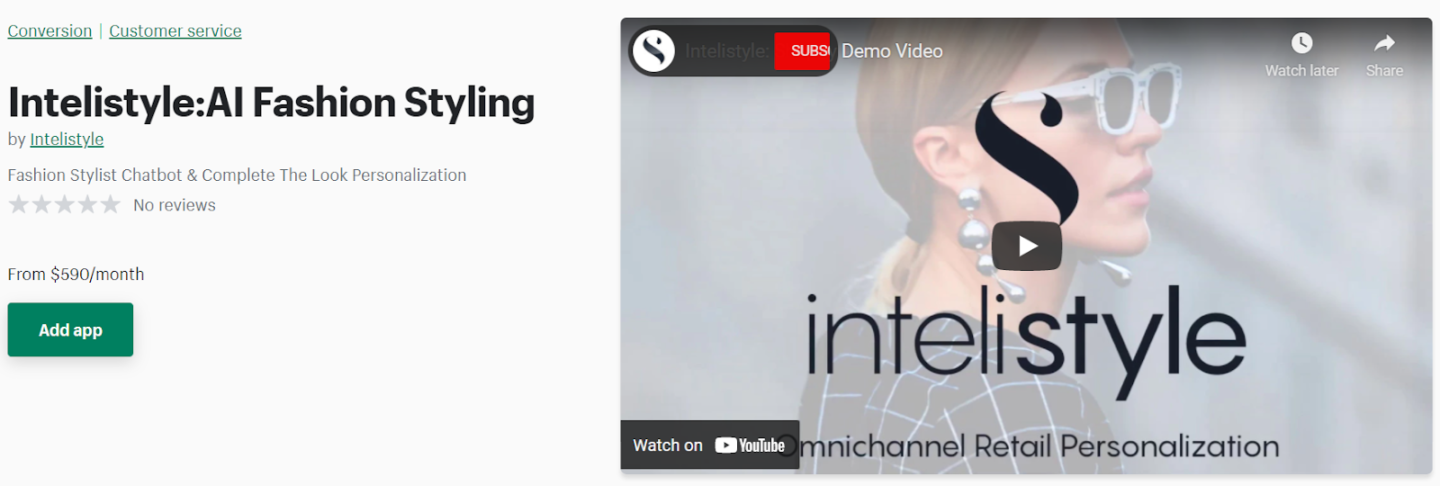Select the third rating star
The height and width of the screenshot is (486, 1440).
pyautogui.click(x=64, y=205)
